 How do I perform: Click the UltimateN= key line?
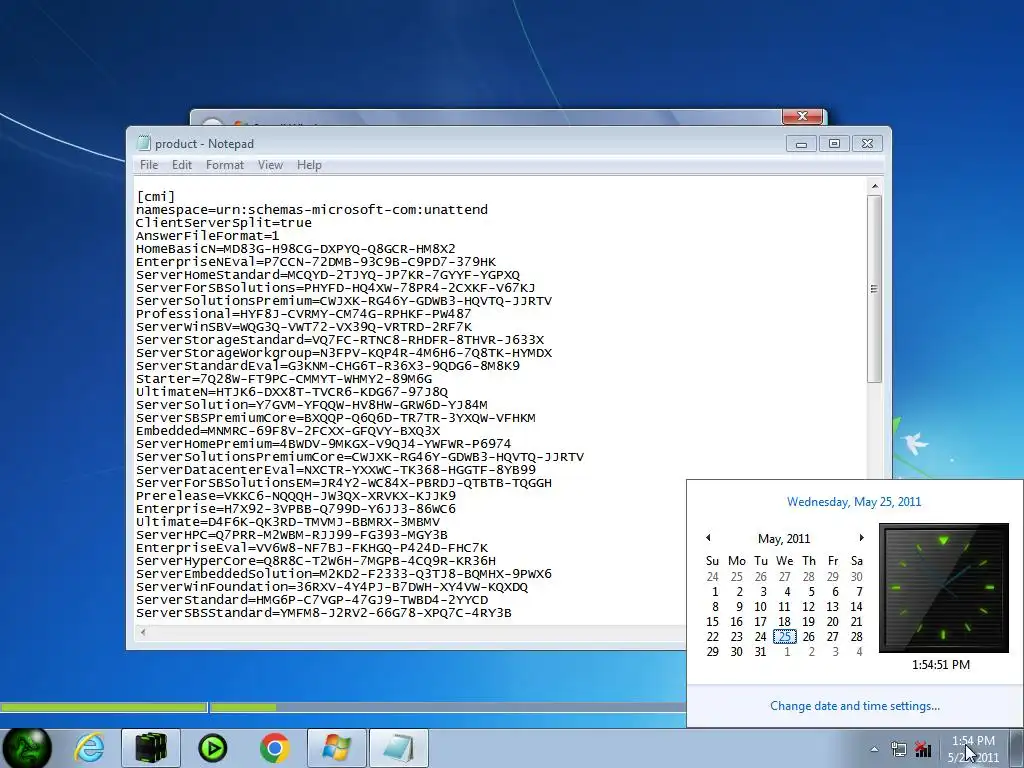point(291,392)
